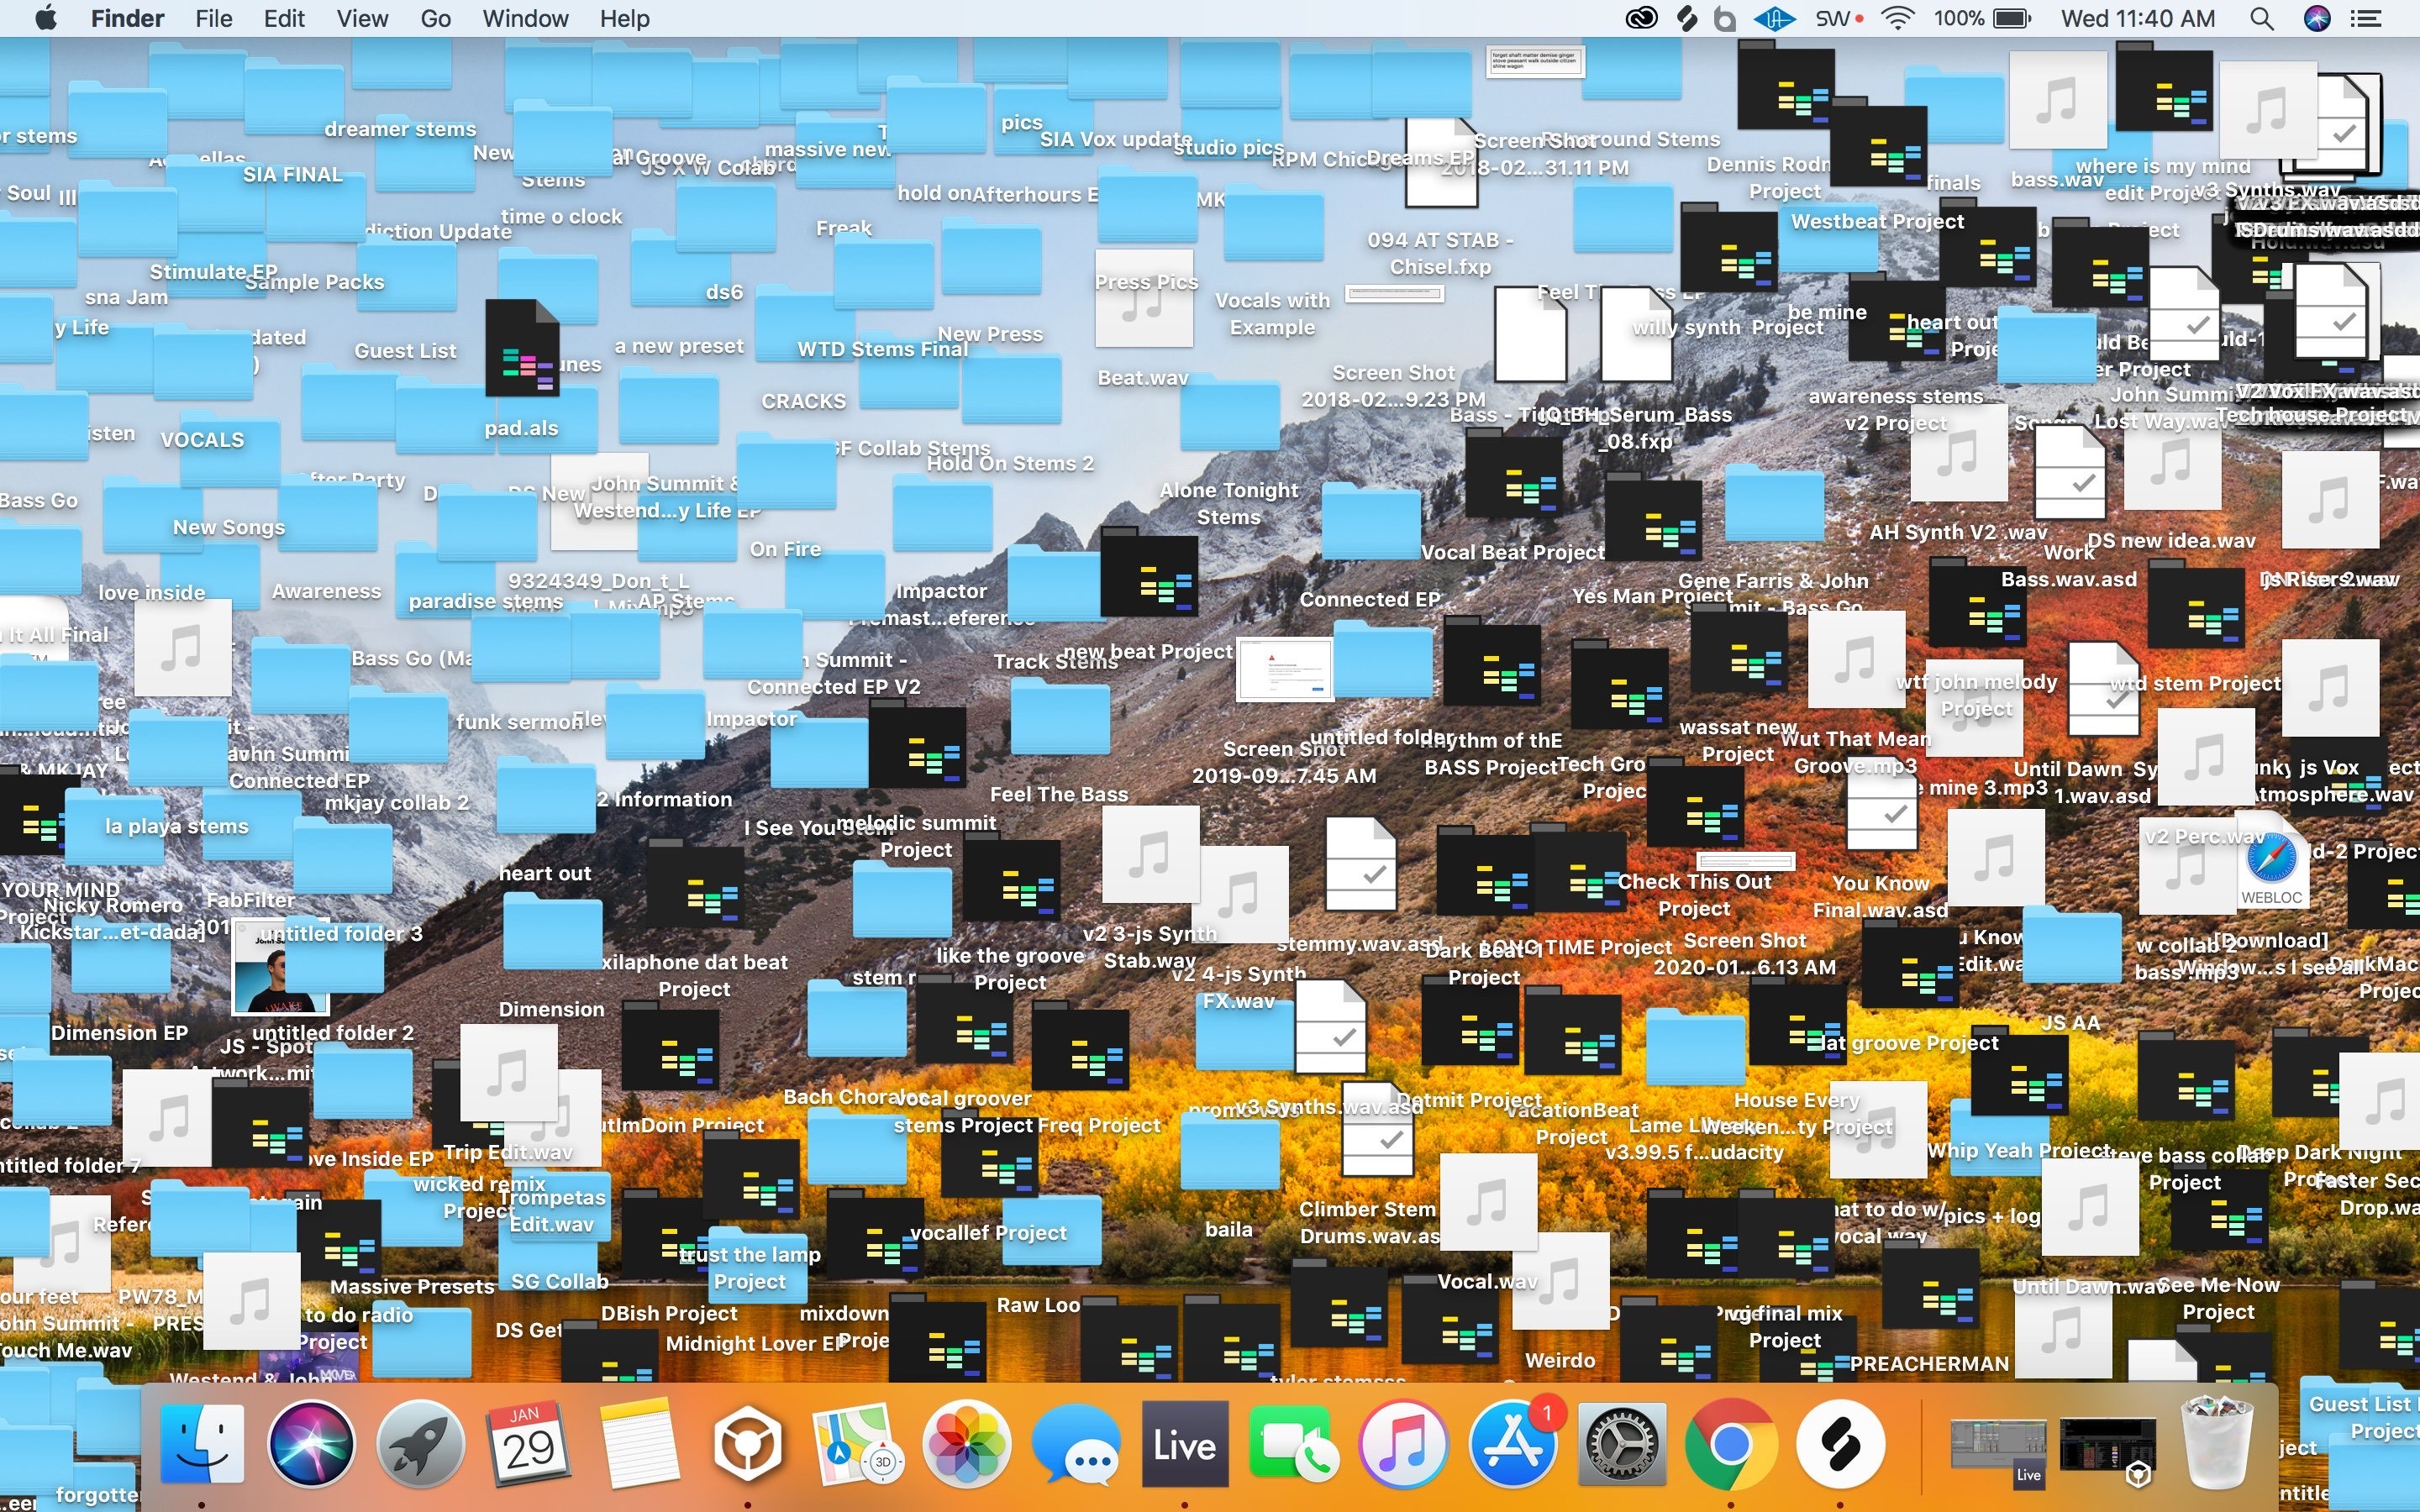The image size is (2420, 1512).
Task: Open the File menu
Action: (213, 18)
